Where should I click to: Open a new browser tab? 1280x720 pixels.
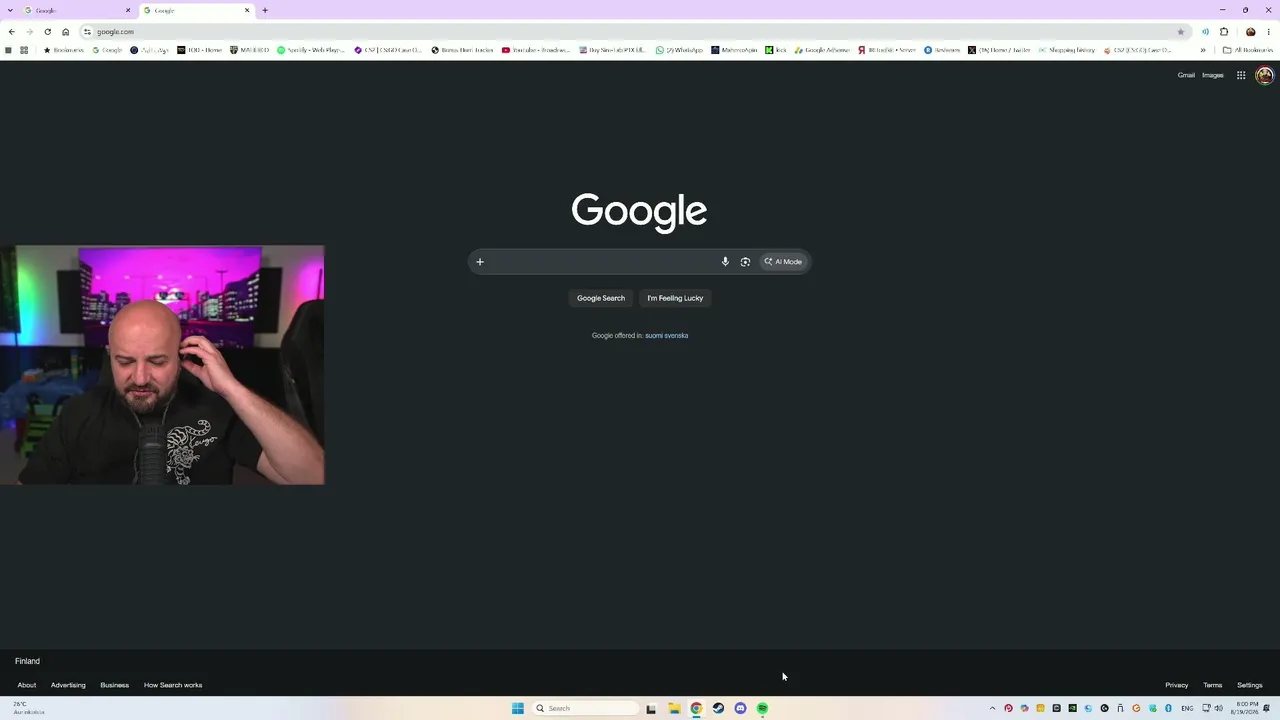tap(265, 10)
